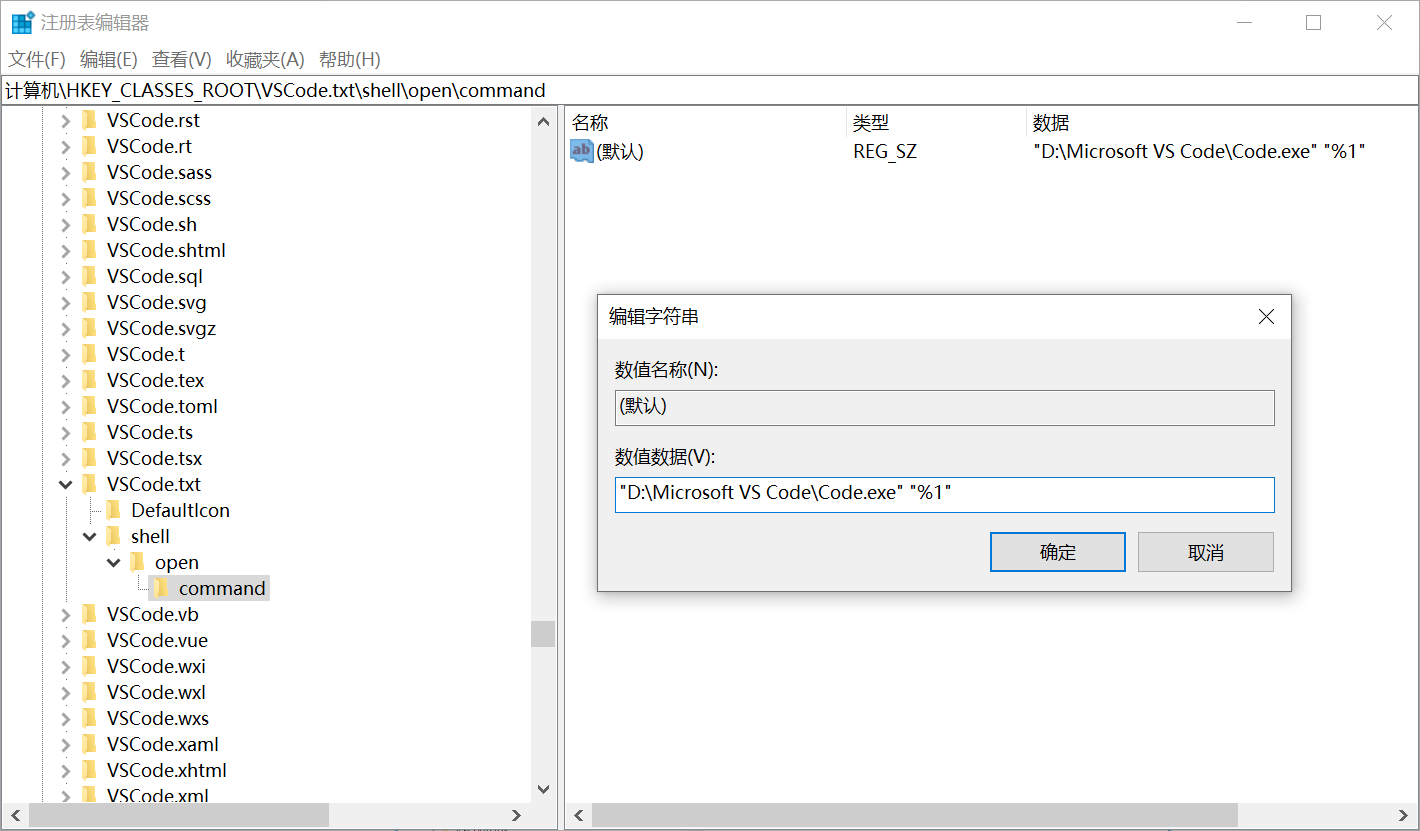The width and height of the screenshot is (1420, 831).
Task: Collapse the VSCode.txt tree node
Action: point(66,484)
